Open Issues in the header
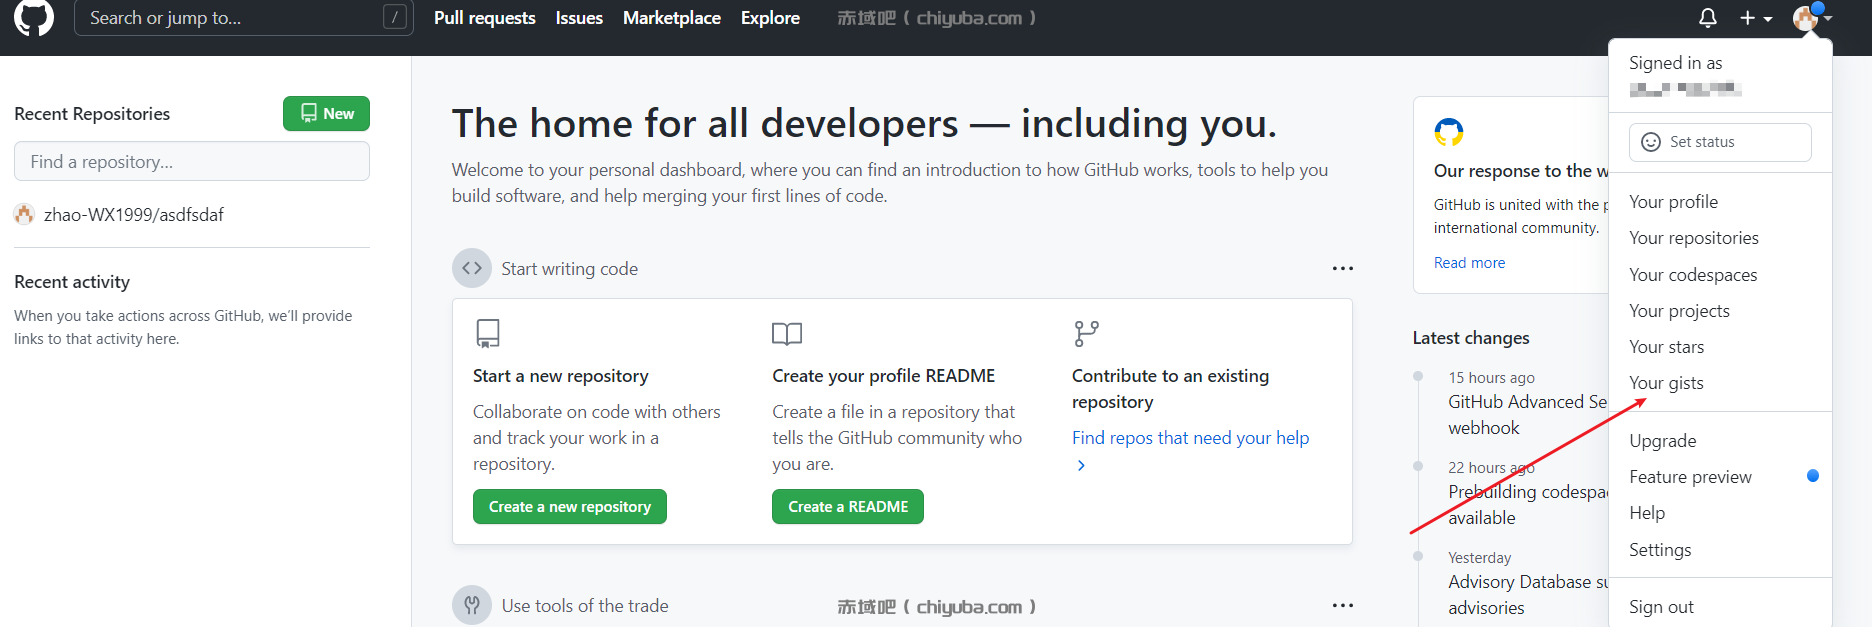This screenshot has width=1872, height=627. [579, 18]
